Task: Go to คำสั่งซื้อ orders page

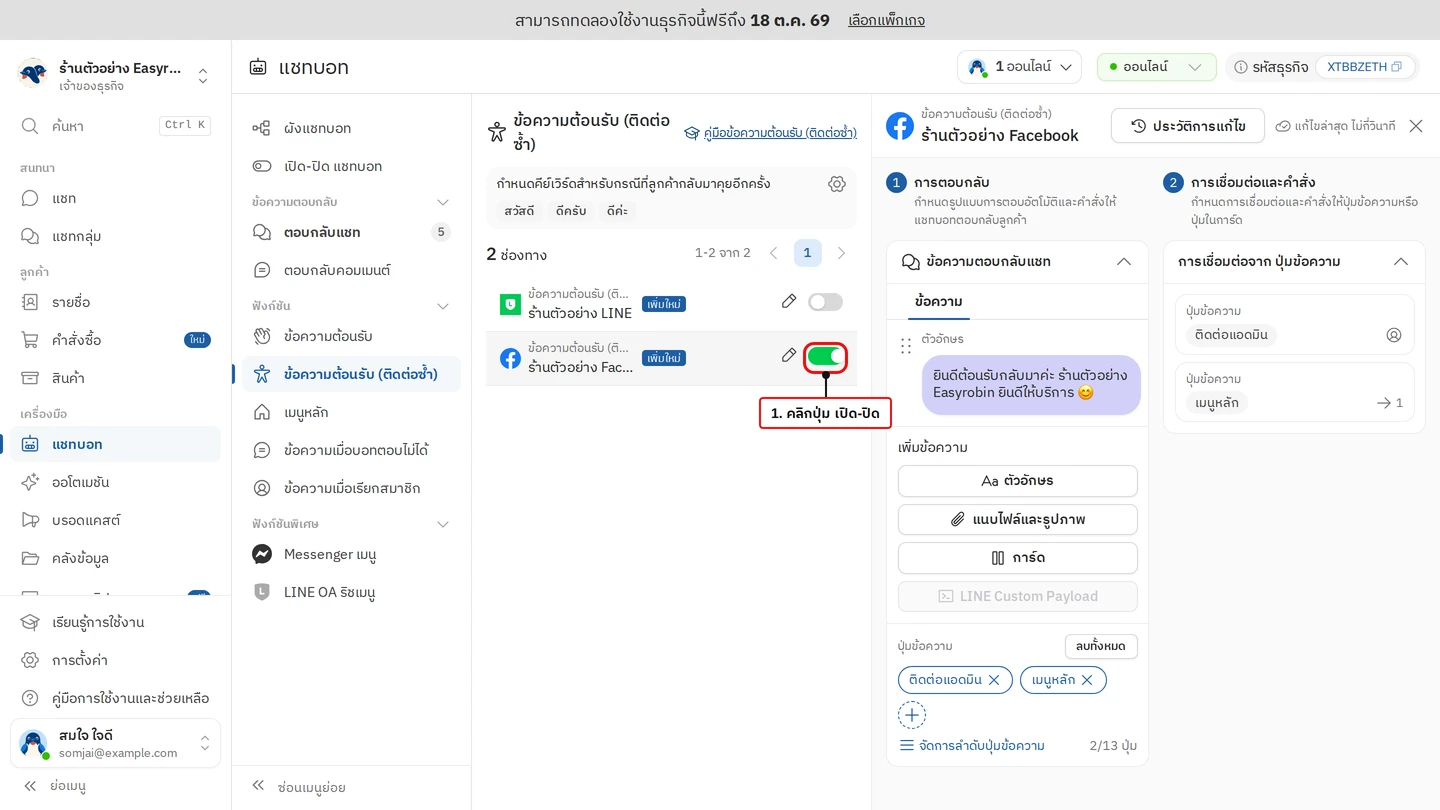Action: [x=115, y=340]
